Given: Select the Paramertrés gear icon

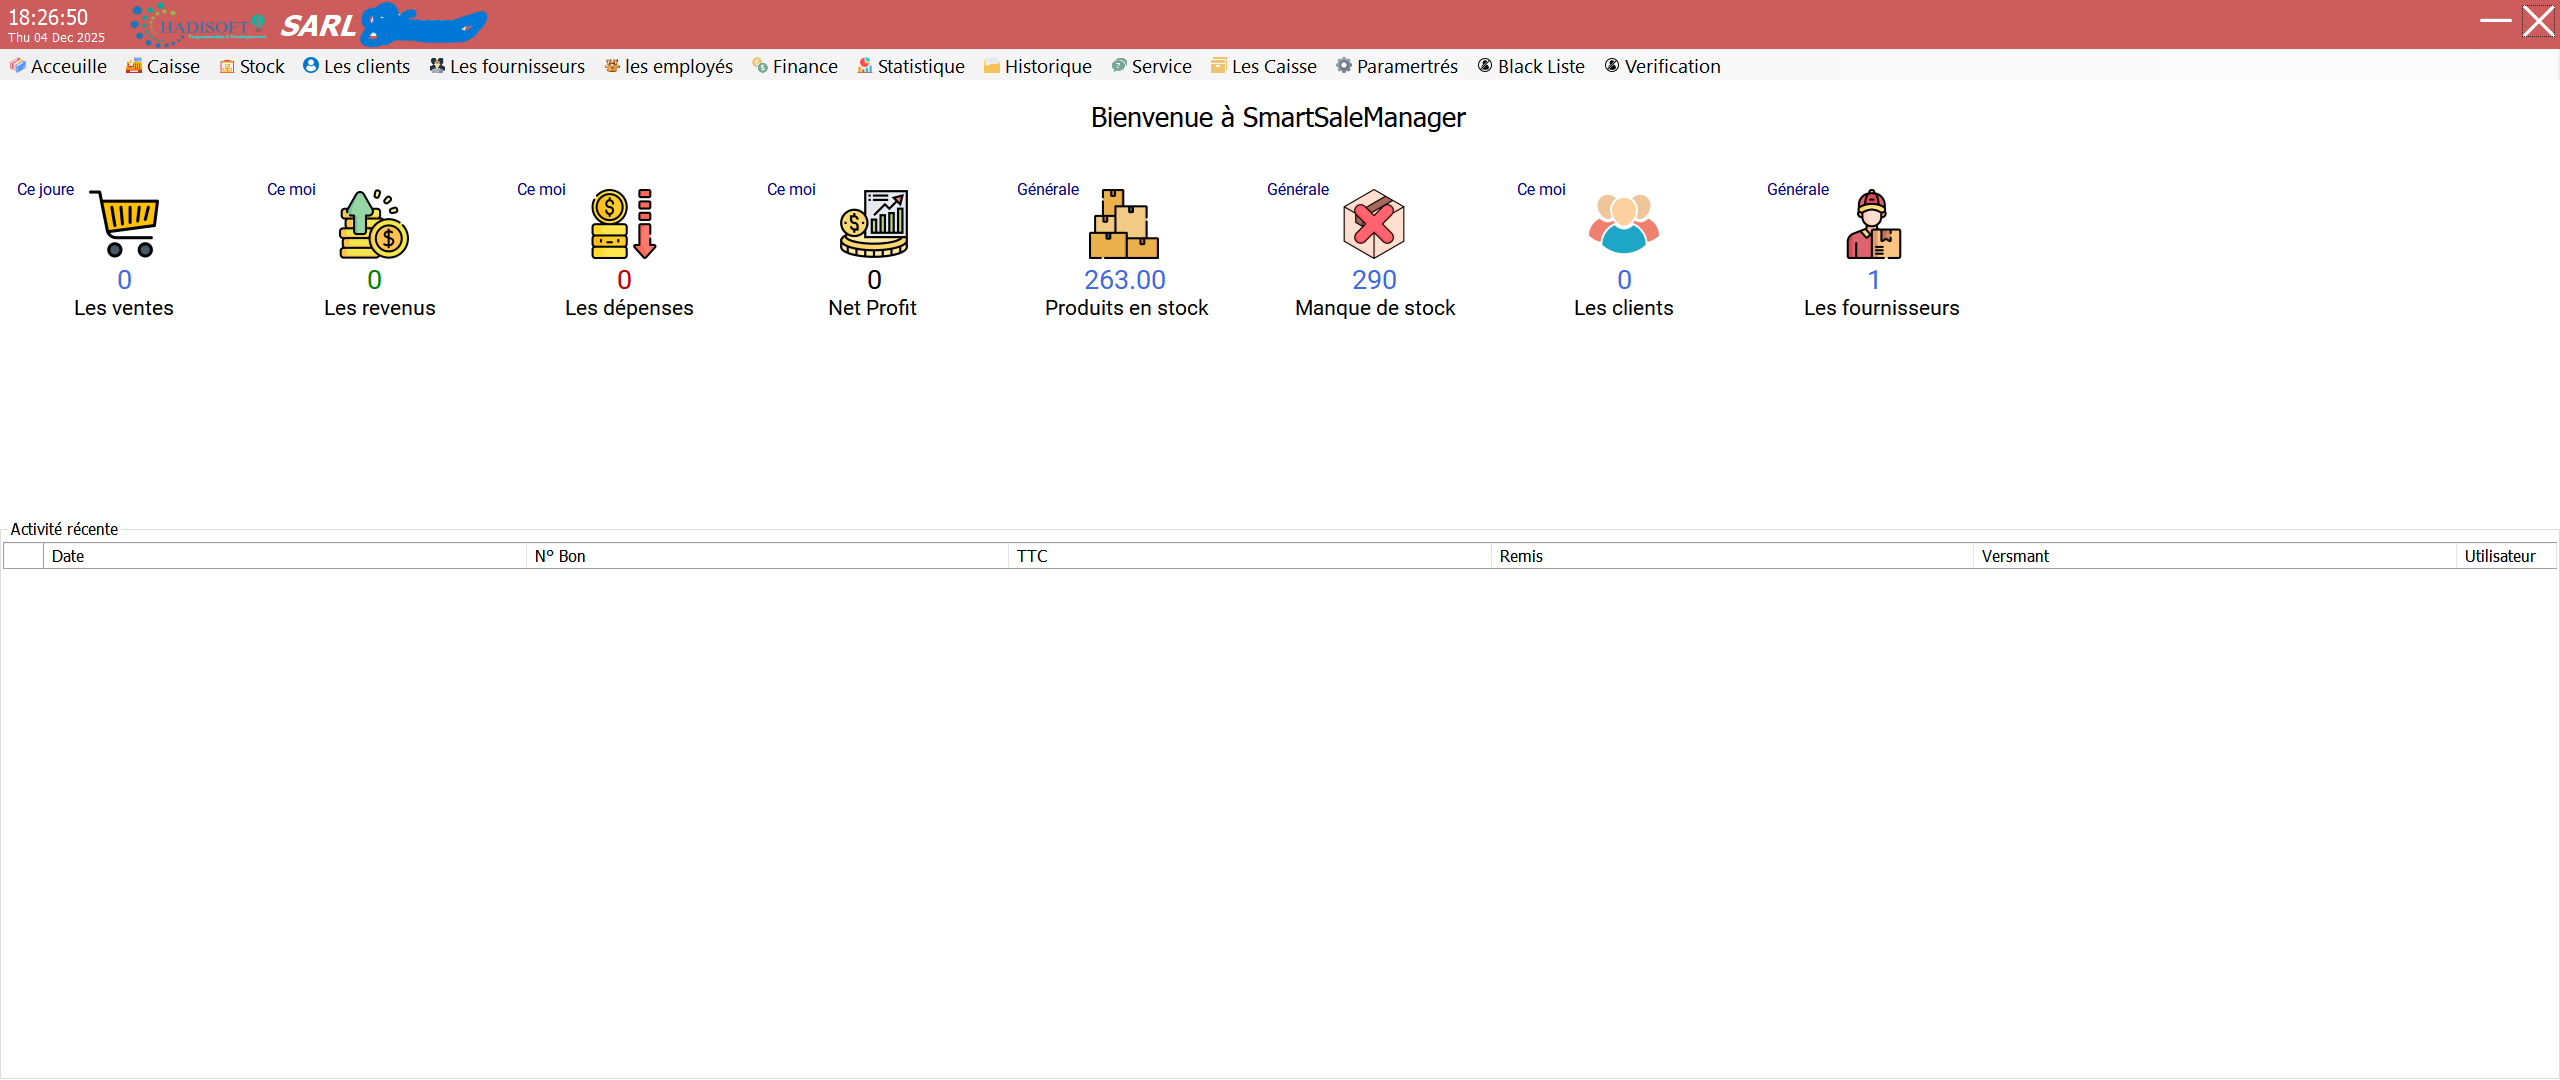Looking at the screenshot, I should pyautogui.click(x=1343, y=66).
